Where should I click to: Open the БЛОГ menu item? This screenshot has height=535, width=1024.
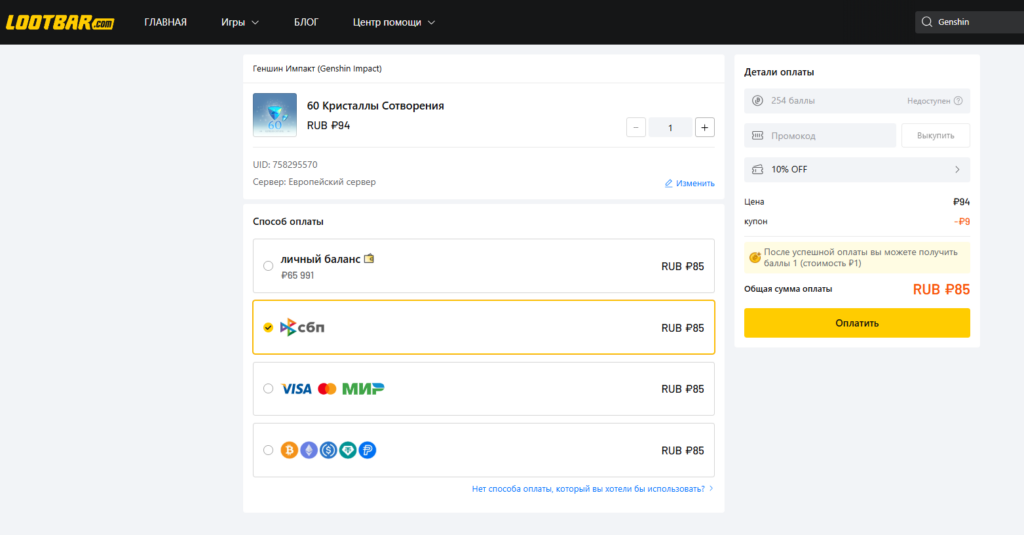click(x=306, y=22)
